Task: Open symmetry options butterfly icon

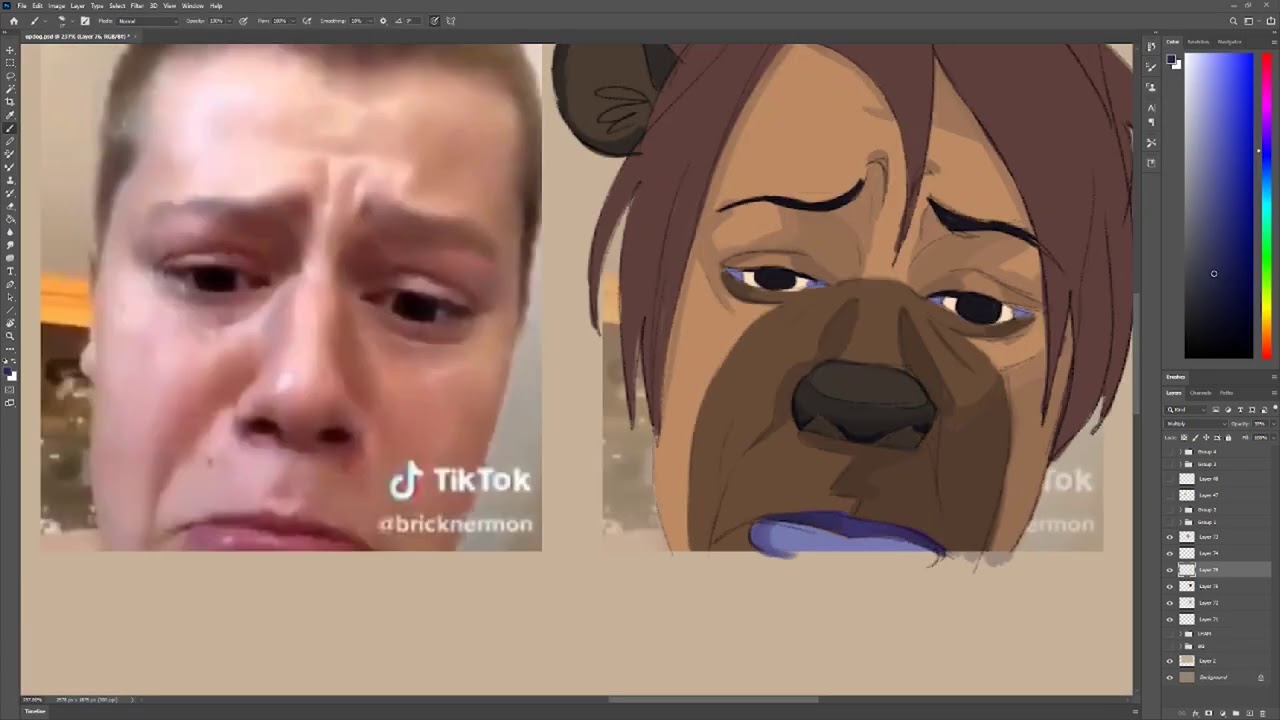Action: [x=451, y=21]
